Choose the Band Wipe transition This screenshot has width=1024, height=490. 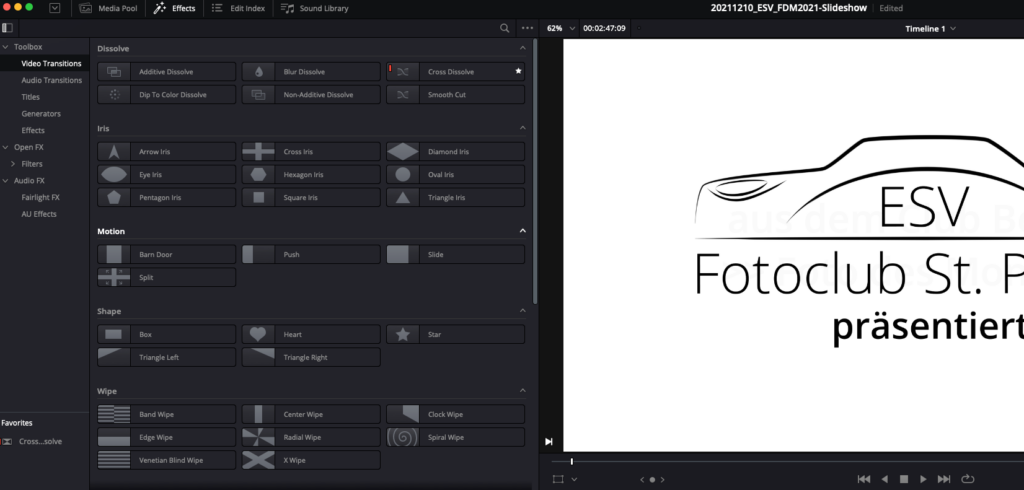point(167,414)
